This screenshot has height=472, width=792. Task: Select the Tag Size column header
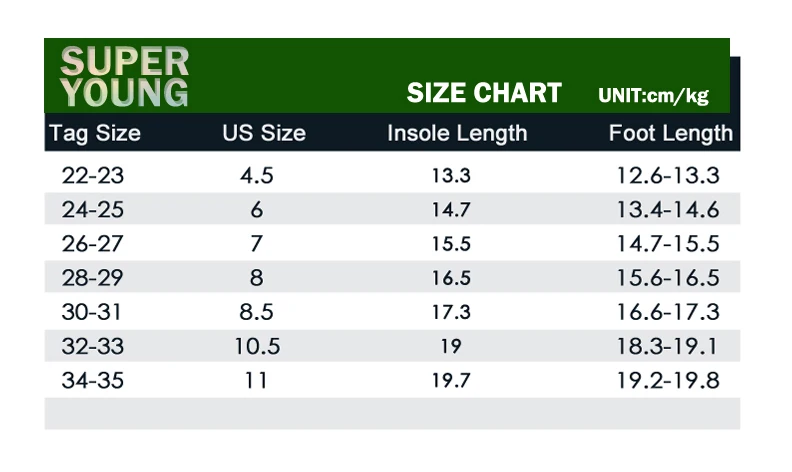click(95, 133)
